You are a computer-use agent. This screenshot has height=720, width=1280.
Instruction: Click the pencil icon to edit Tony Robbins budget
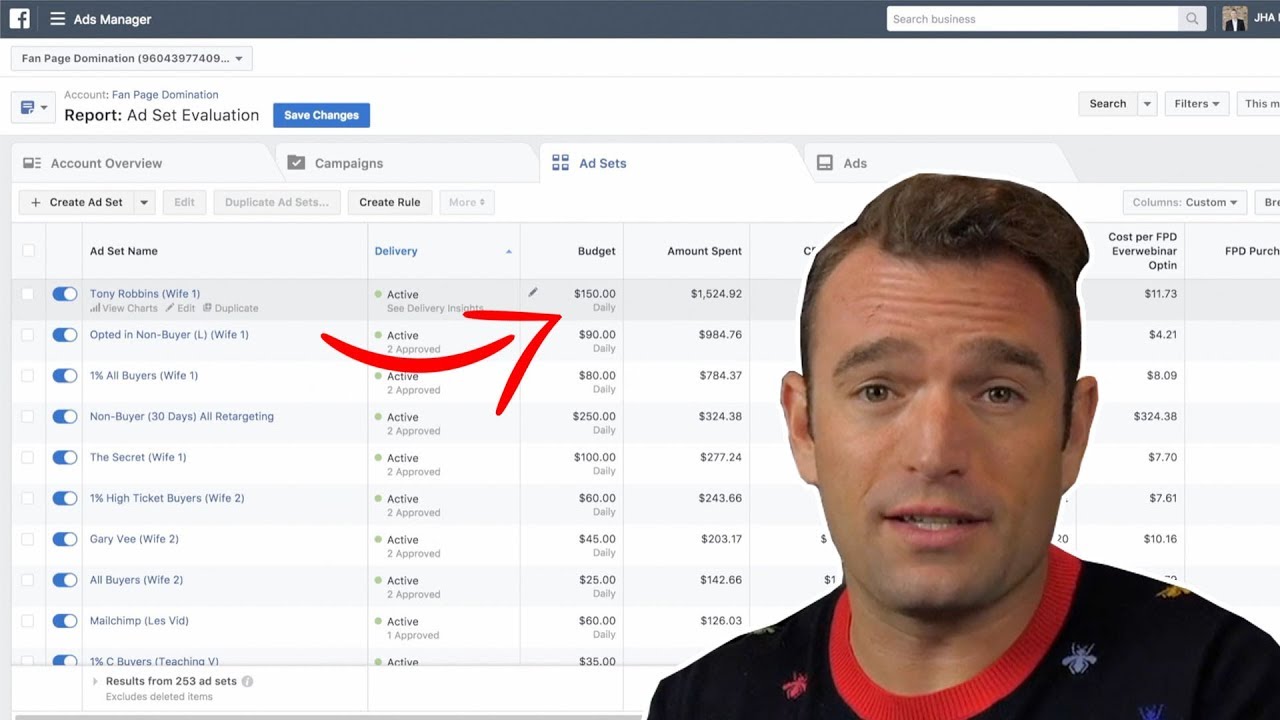[533, 293]
